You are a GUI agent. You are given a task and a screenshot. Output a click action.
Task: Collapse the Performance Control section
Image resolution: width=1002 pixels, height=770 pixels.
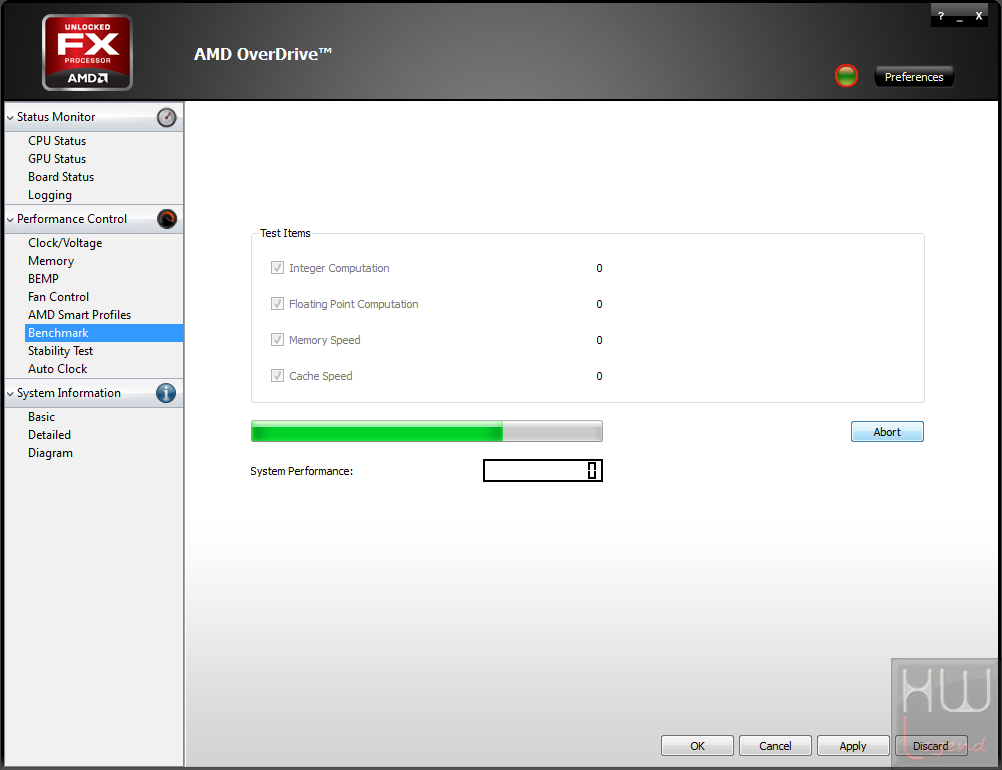[x=10, y=220]
